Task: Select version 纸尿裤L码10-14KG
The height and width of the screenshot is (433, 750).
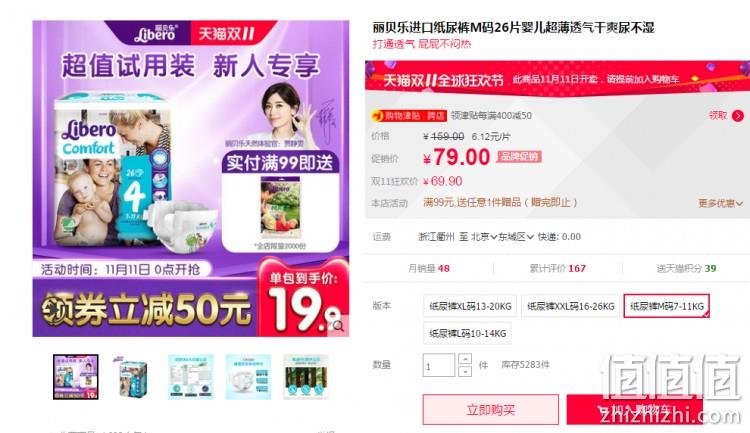Action: pyautogui.click(x=467, y=333)
